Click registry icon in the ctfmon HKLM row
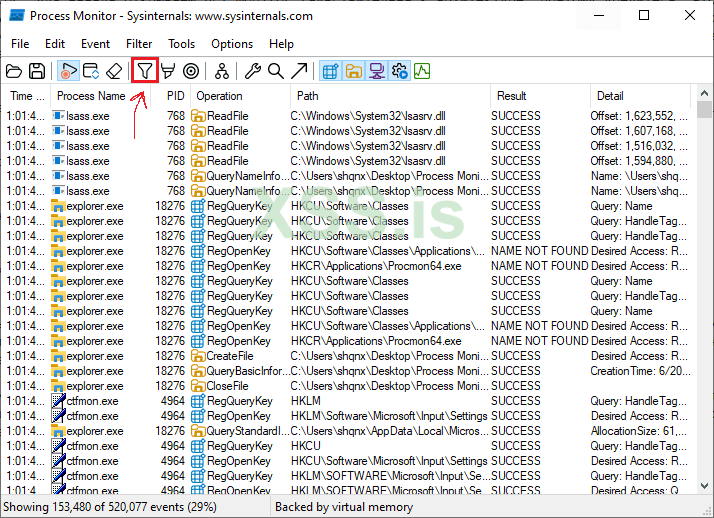This screenshot has width=714, height=518. click(x=198, y=401)
